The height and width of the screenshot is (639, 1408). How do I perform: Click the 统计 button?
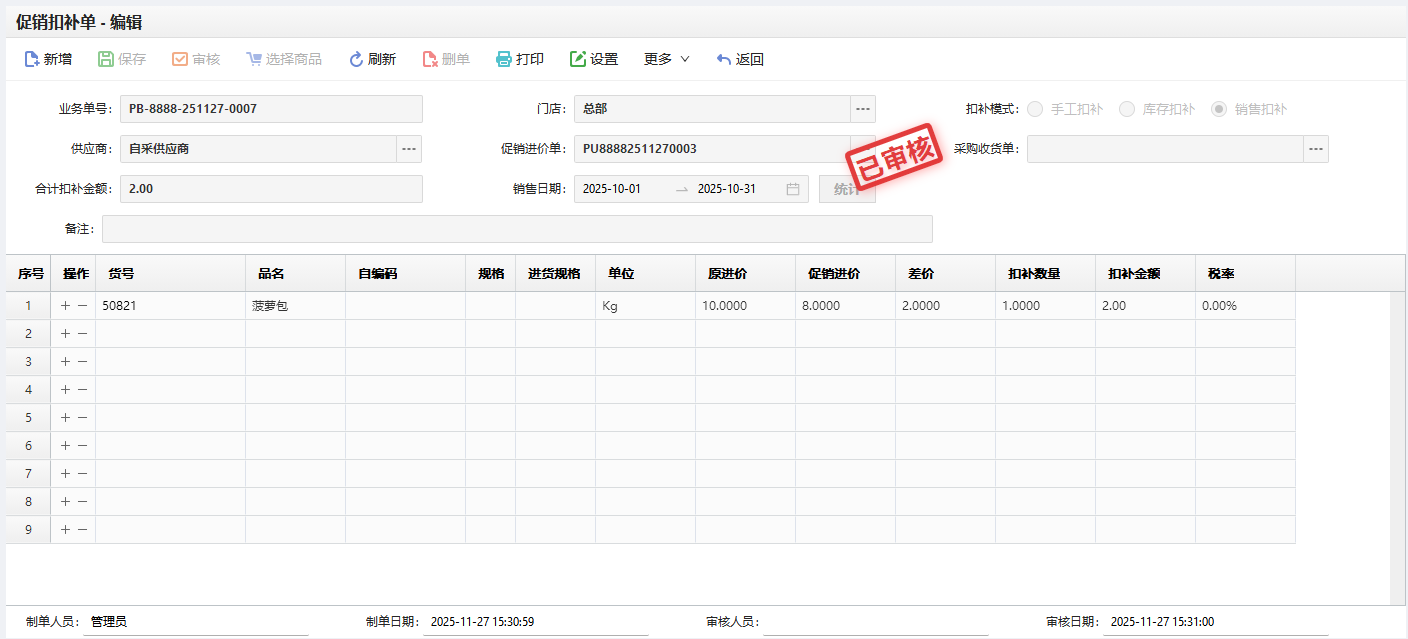847,189
